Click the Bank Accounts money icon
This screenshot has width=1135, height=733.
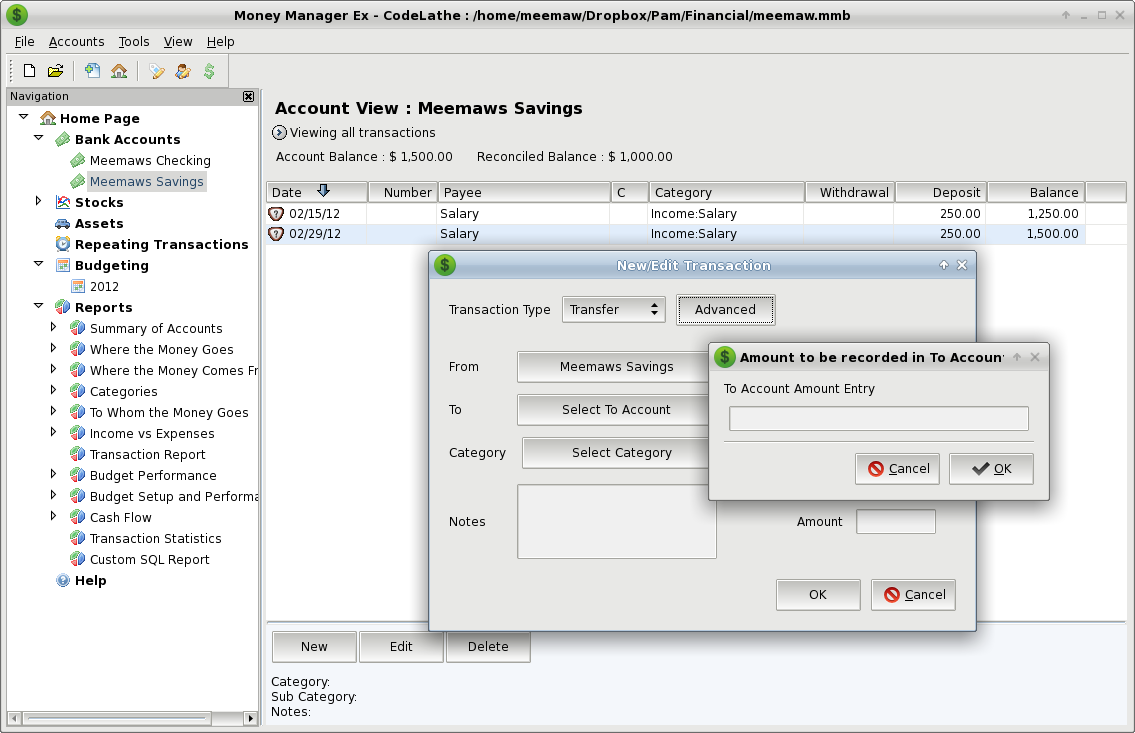63,139
